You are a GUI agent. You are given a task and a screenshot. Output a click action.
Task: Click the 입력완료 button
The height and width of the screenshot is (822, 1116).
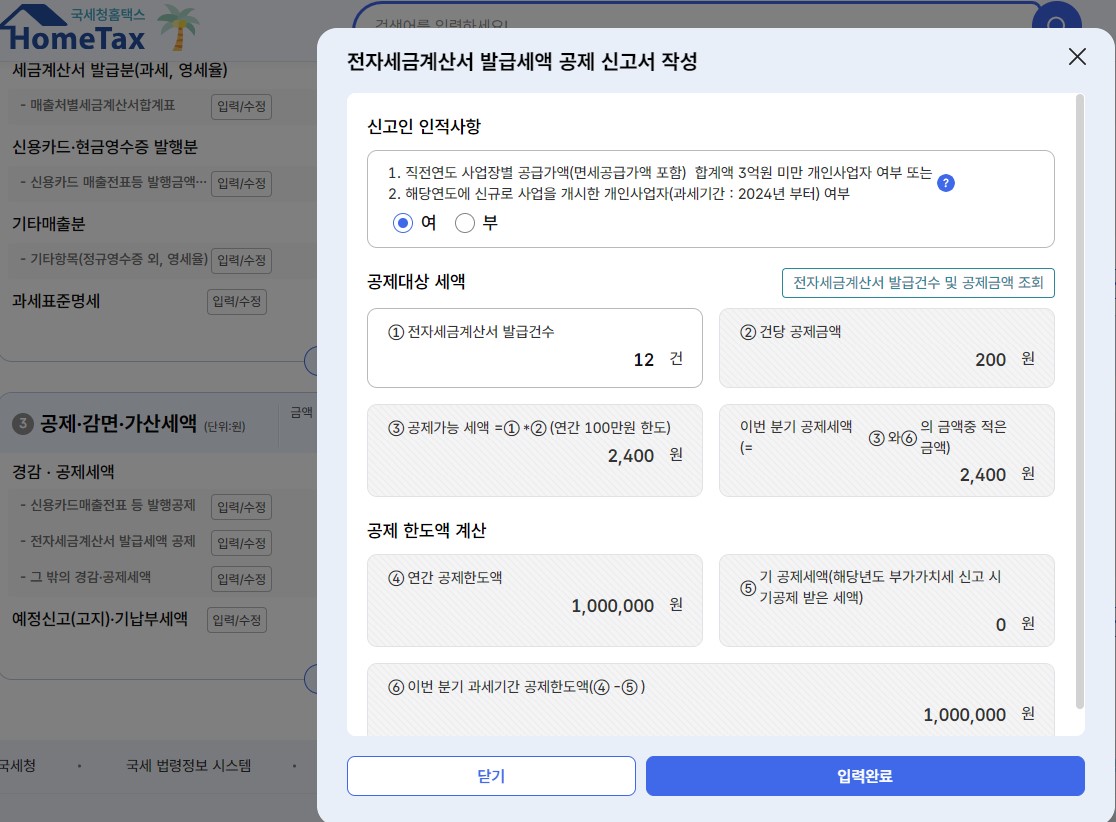click(865, 776)
